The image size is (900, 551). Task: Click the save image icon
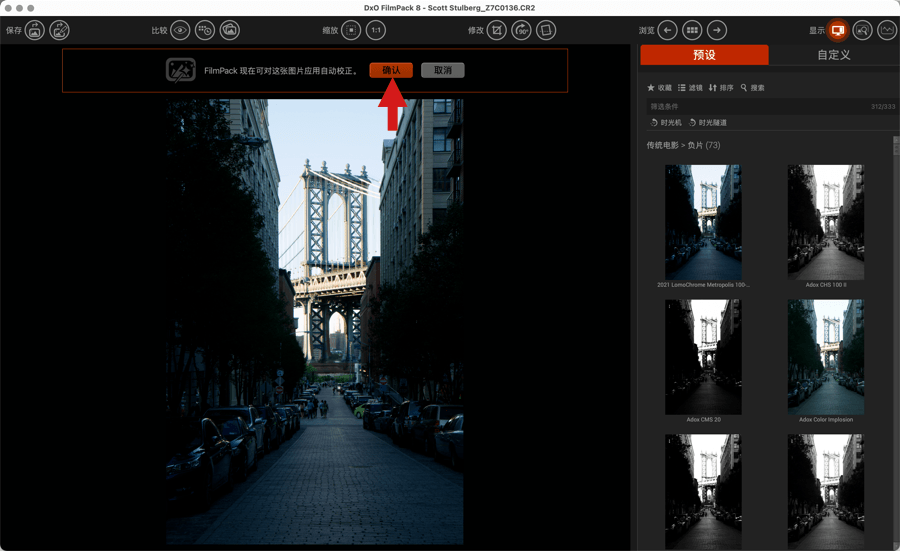[x=35, y=31]
